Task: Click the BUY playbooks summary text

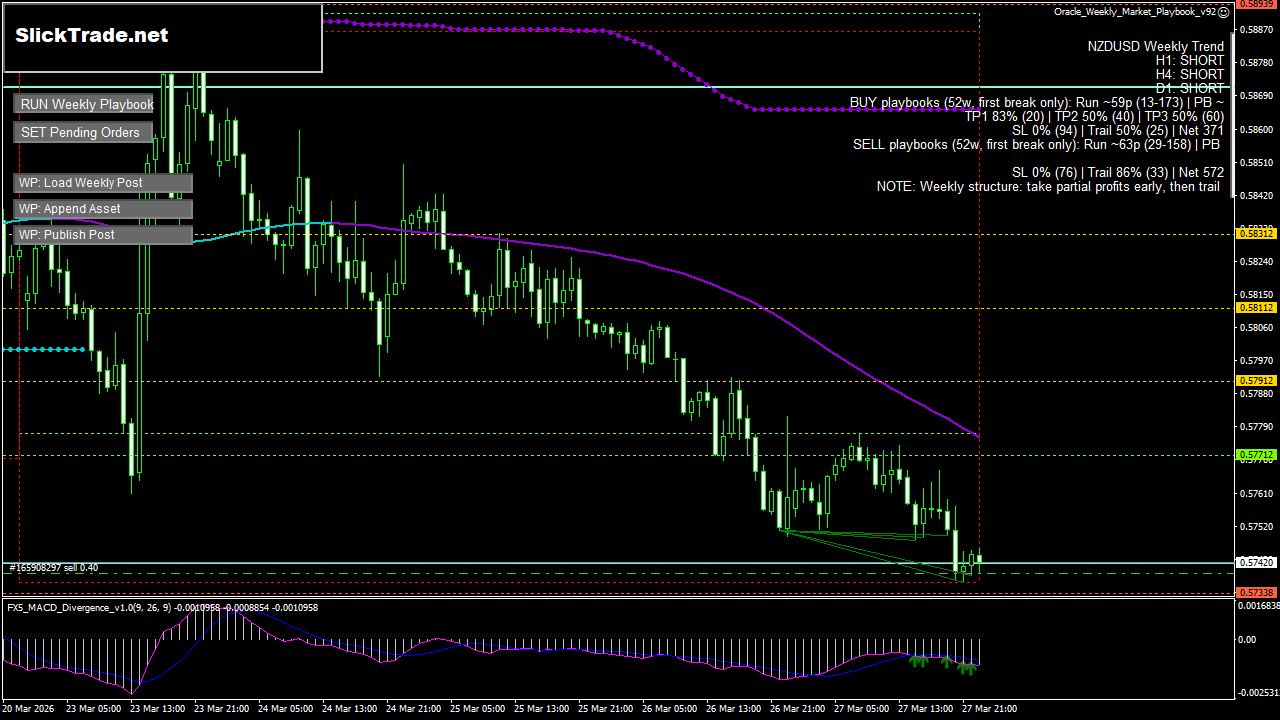Action: [x=1037, y=102]
